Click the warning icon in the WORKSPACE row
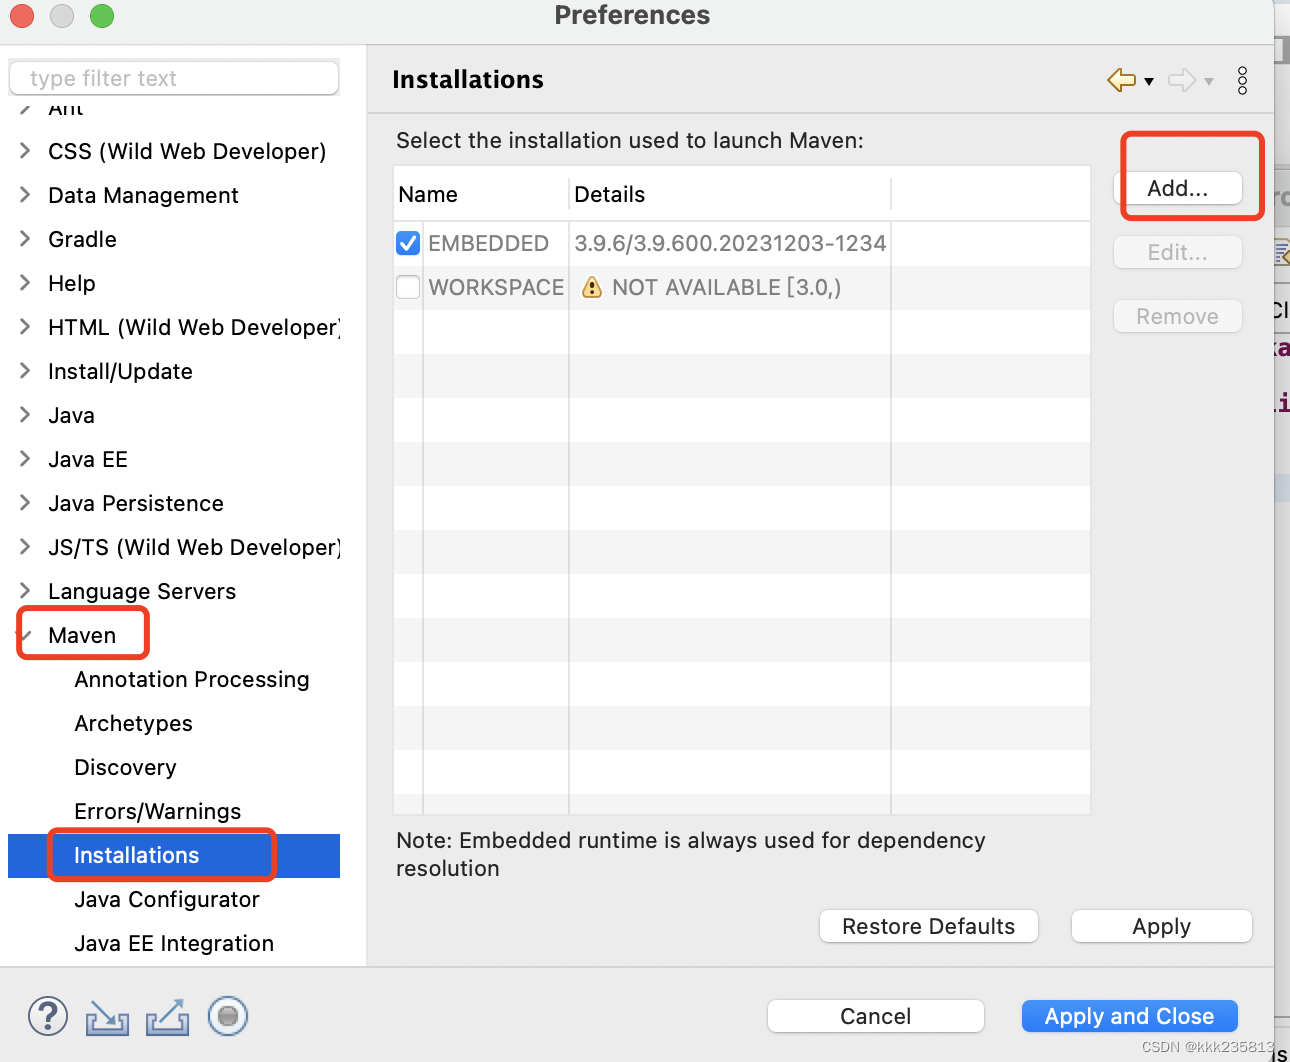 coord(591,287)
